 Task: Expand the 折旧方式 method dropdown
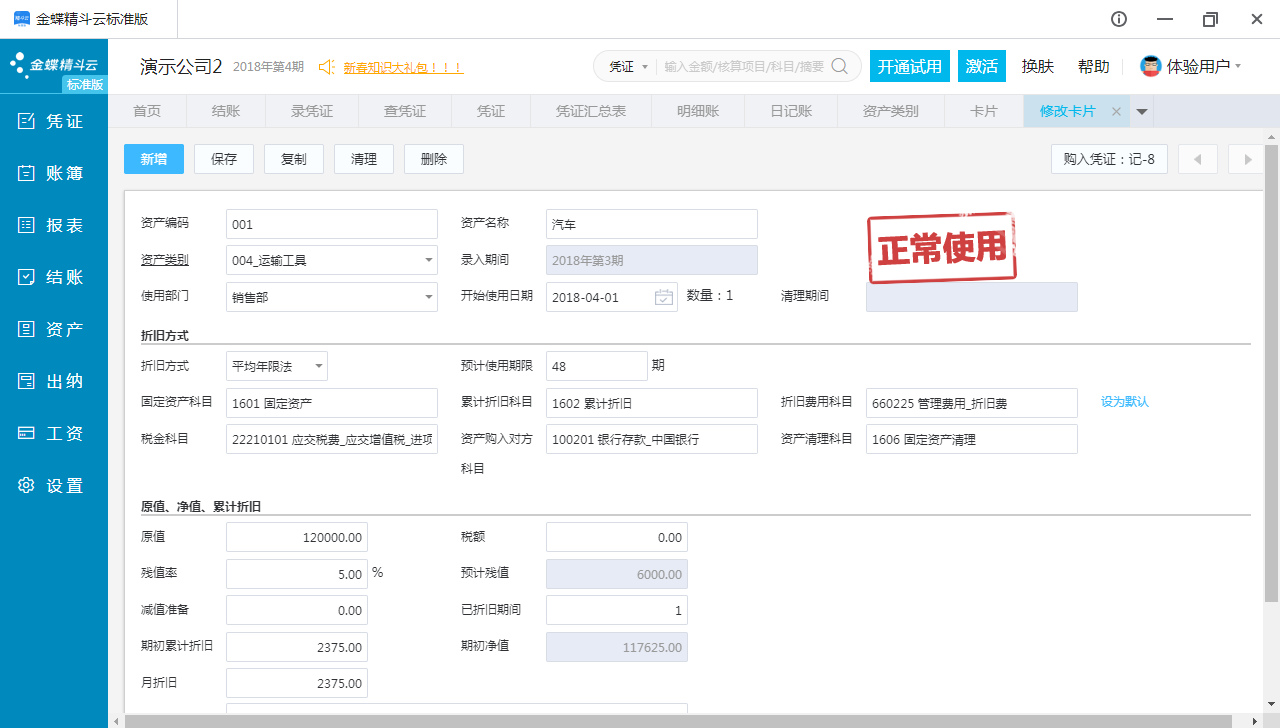(317, 365)
